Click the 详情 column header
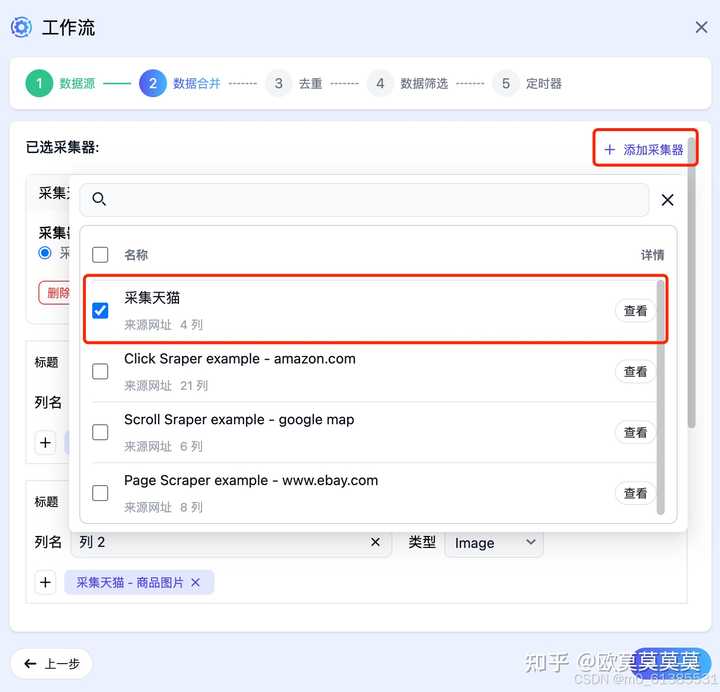The width and height of the screenshot is (720, 692). 652,255
